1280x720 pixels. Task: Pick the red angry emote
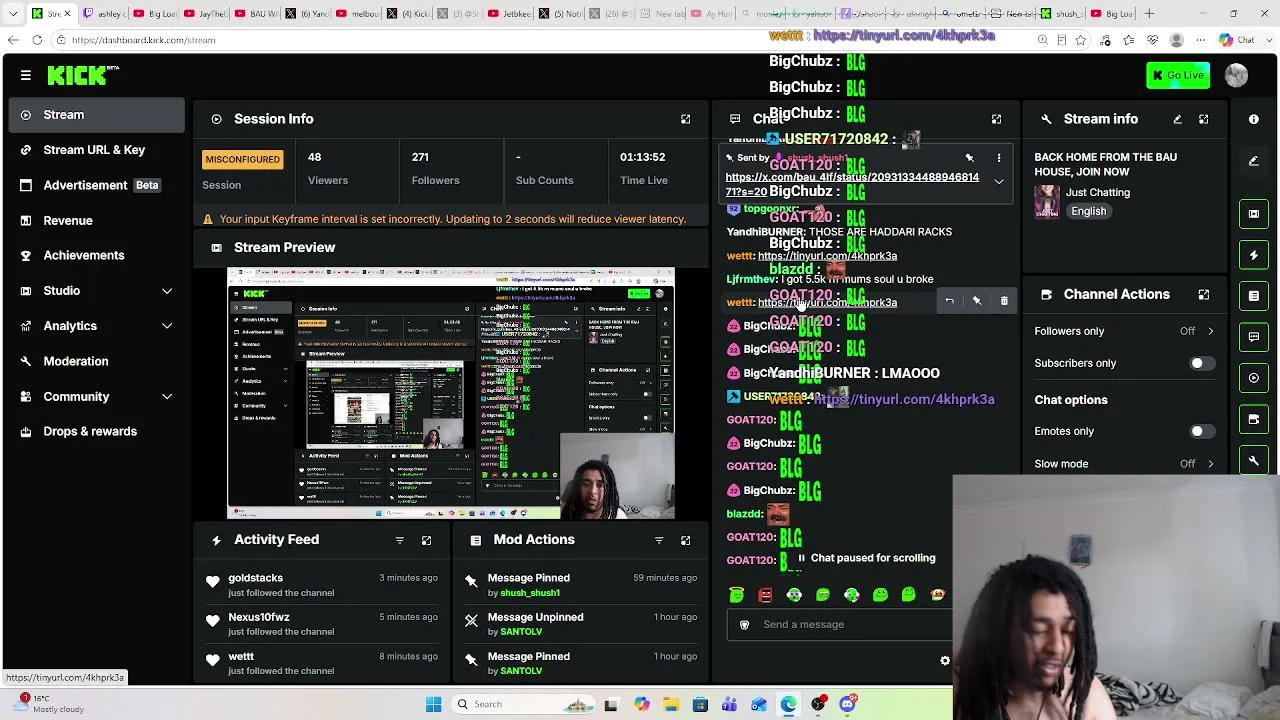pyautogui.click(x=765, y=595)
